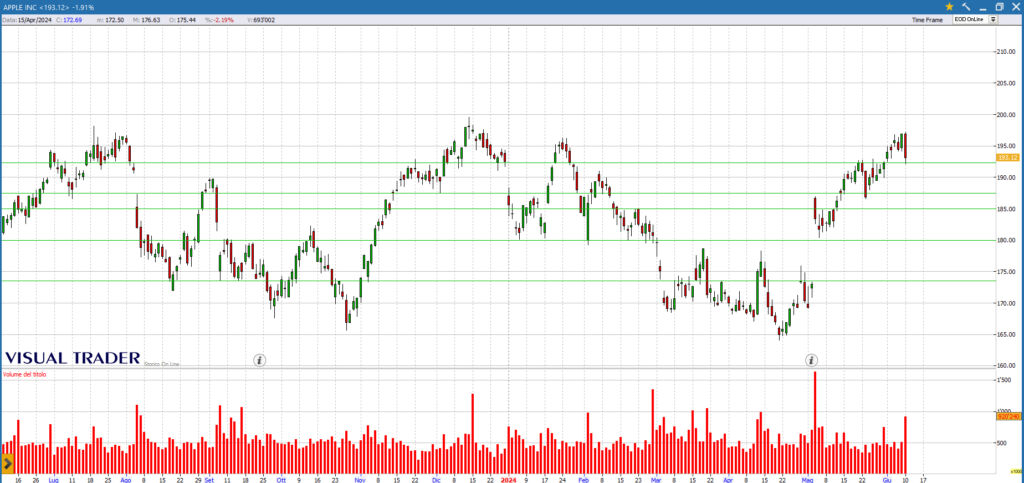Click the Mar month label on date axis
Screen dimensions: 1024x483
click(656, 479)
